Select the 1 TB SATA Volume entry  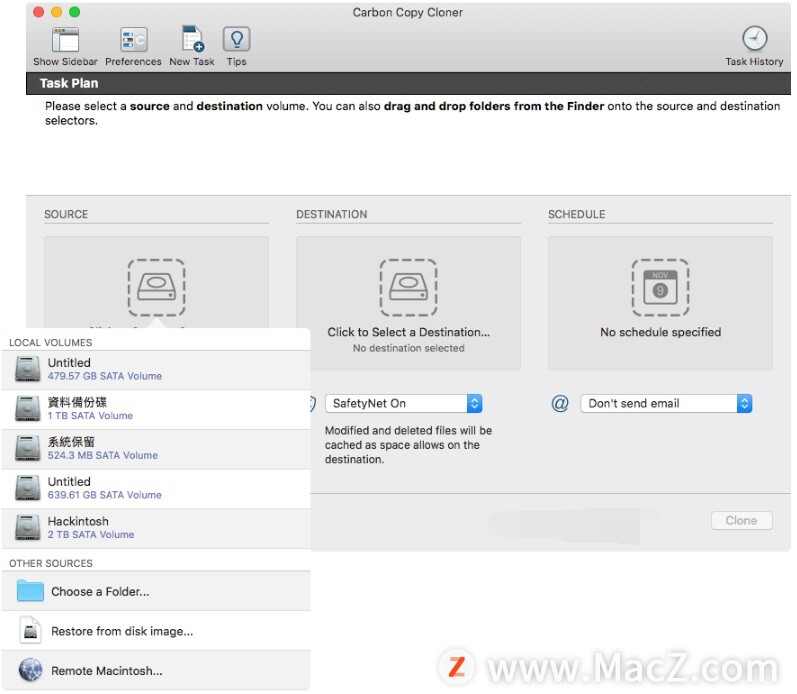156,409
